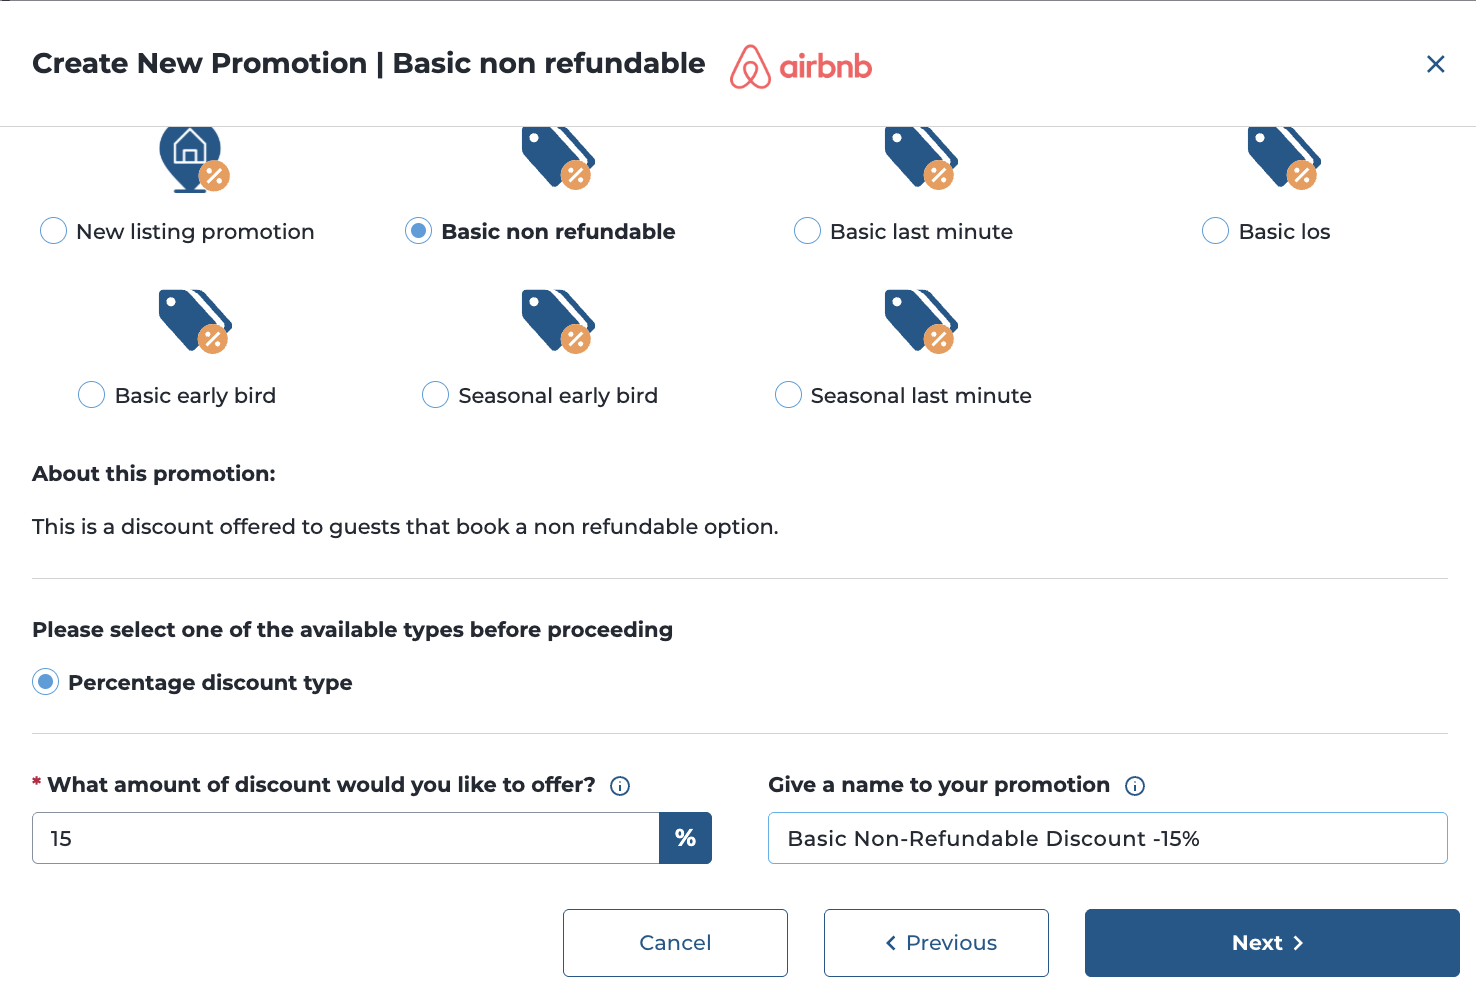Click info icon beside promotion name label

(1135, 786)
